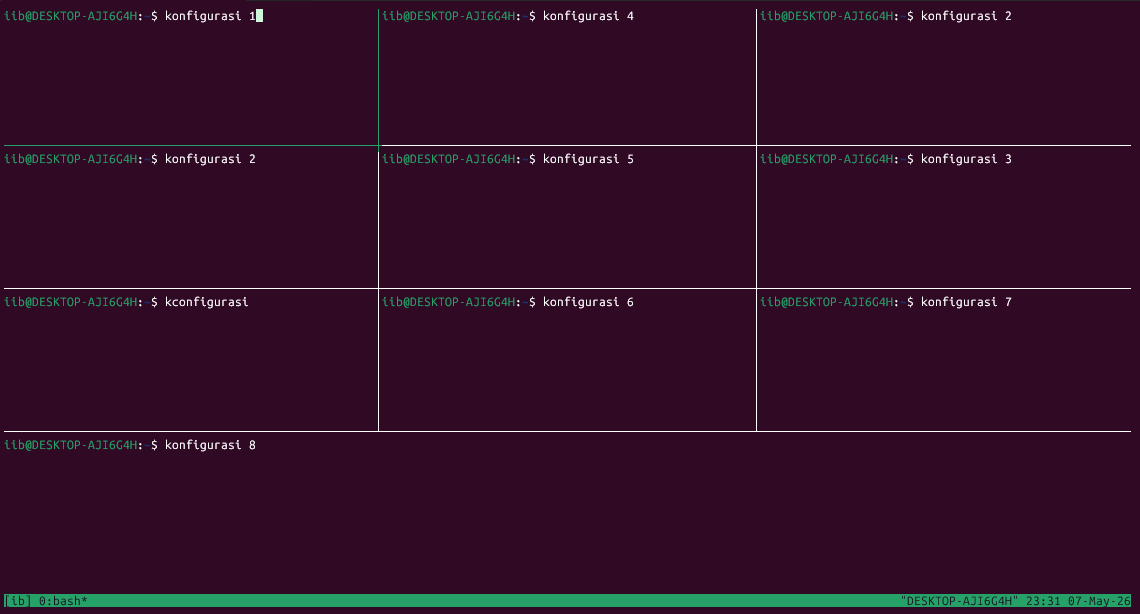The width and height of the screenshot is (1140, 614).
Task: Click the 07-May-26 date in the status bar
Action: tap(1099, 601)
